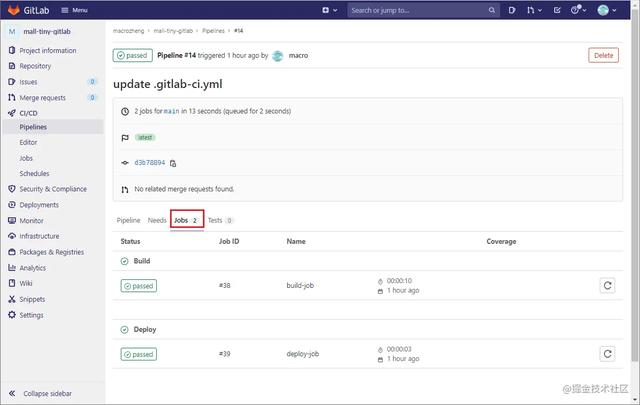Open Issues in sidebar
This screenshot has width=640, height=405.
pos(28,82)
